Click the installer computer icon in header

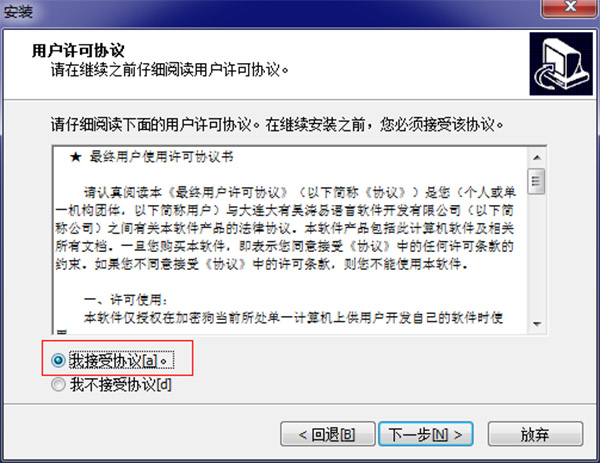tap(561, 64)
